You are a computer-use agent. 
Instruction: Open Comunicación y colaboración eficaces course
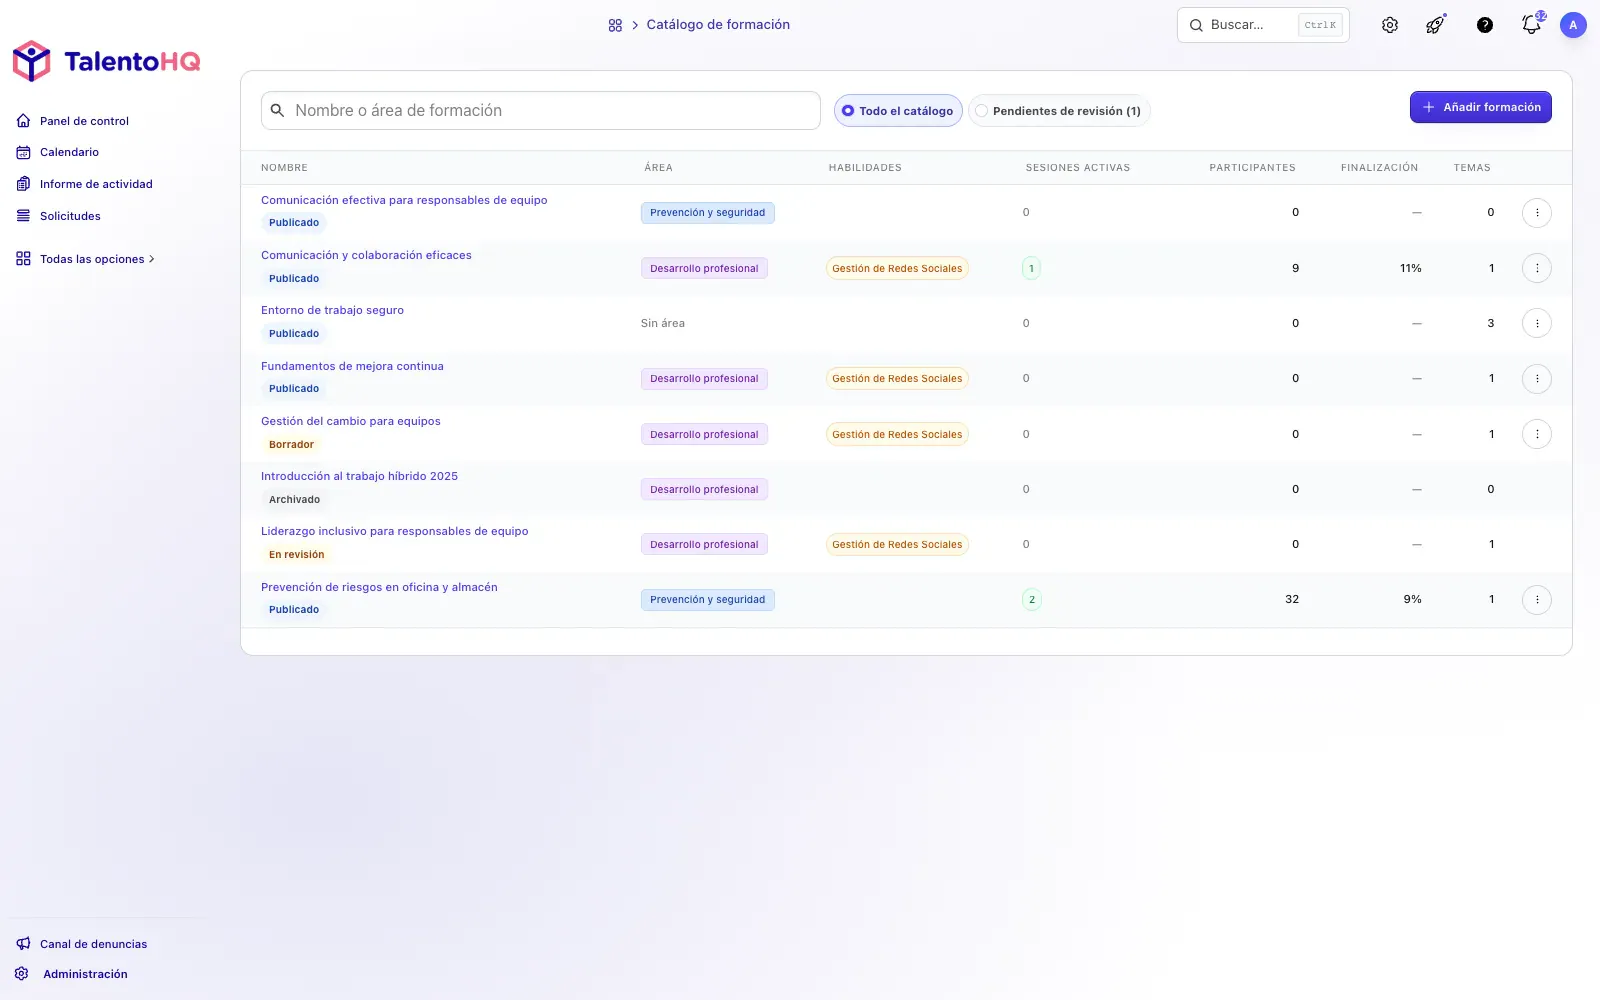[366, 255]
